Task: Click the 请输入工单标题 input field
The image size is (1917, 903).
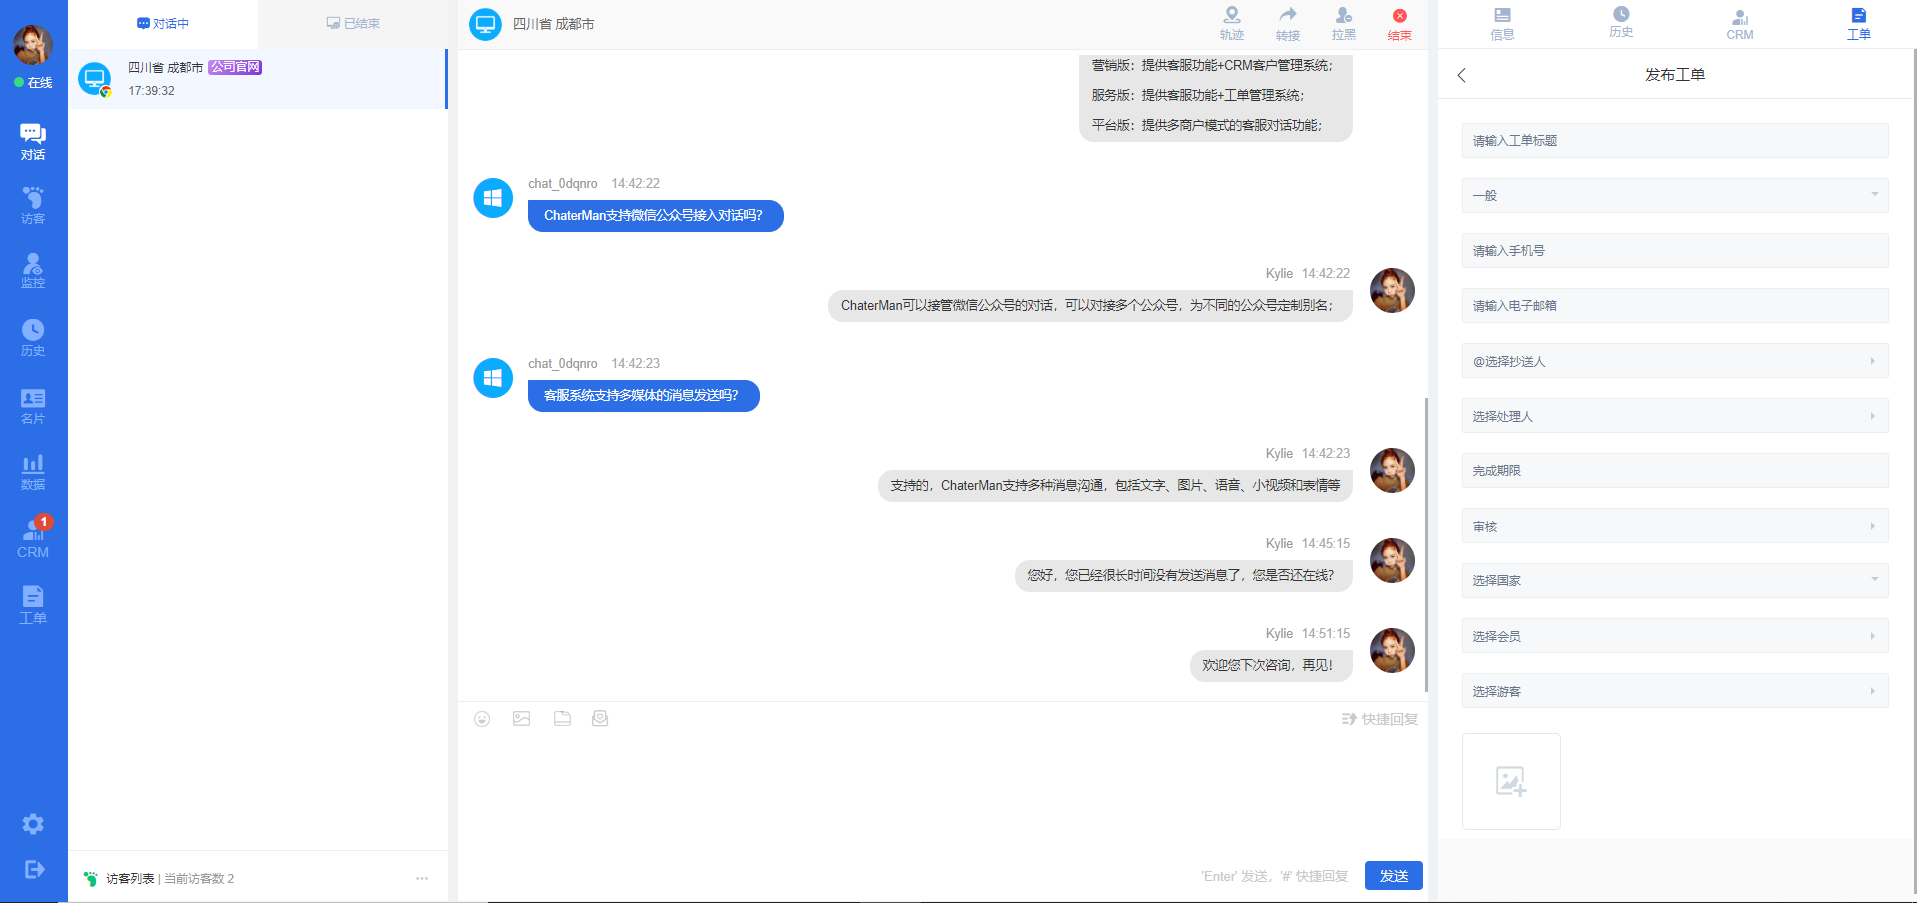Action: 1675,141
